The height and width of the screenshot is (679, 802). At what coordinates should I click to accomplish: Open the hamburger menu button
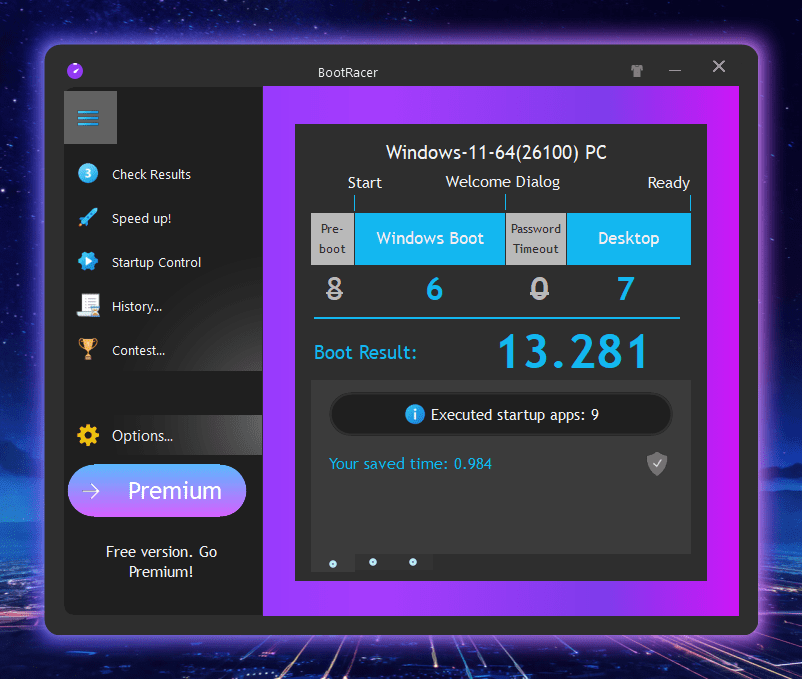[x=89, y=118]
